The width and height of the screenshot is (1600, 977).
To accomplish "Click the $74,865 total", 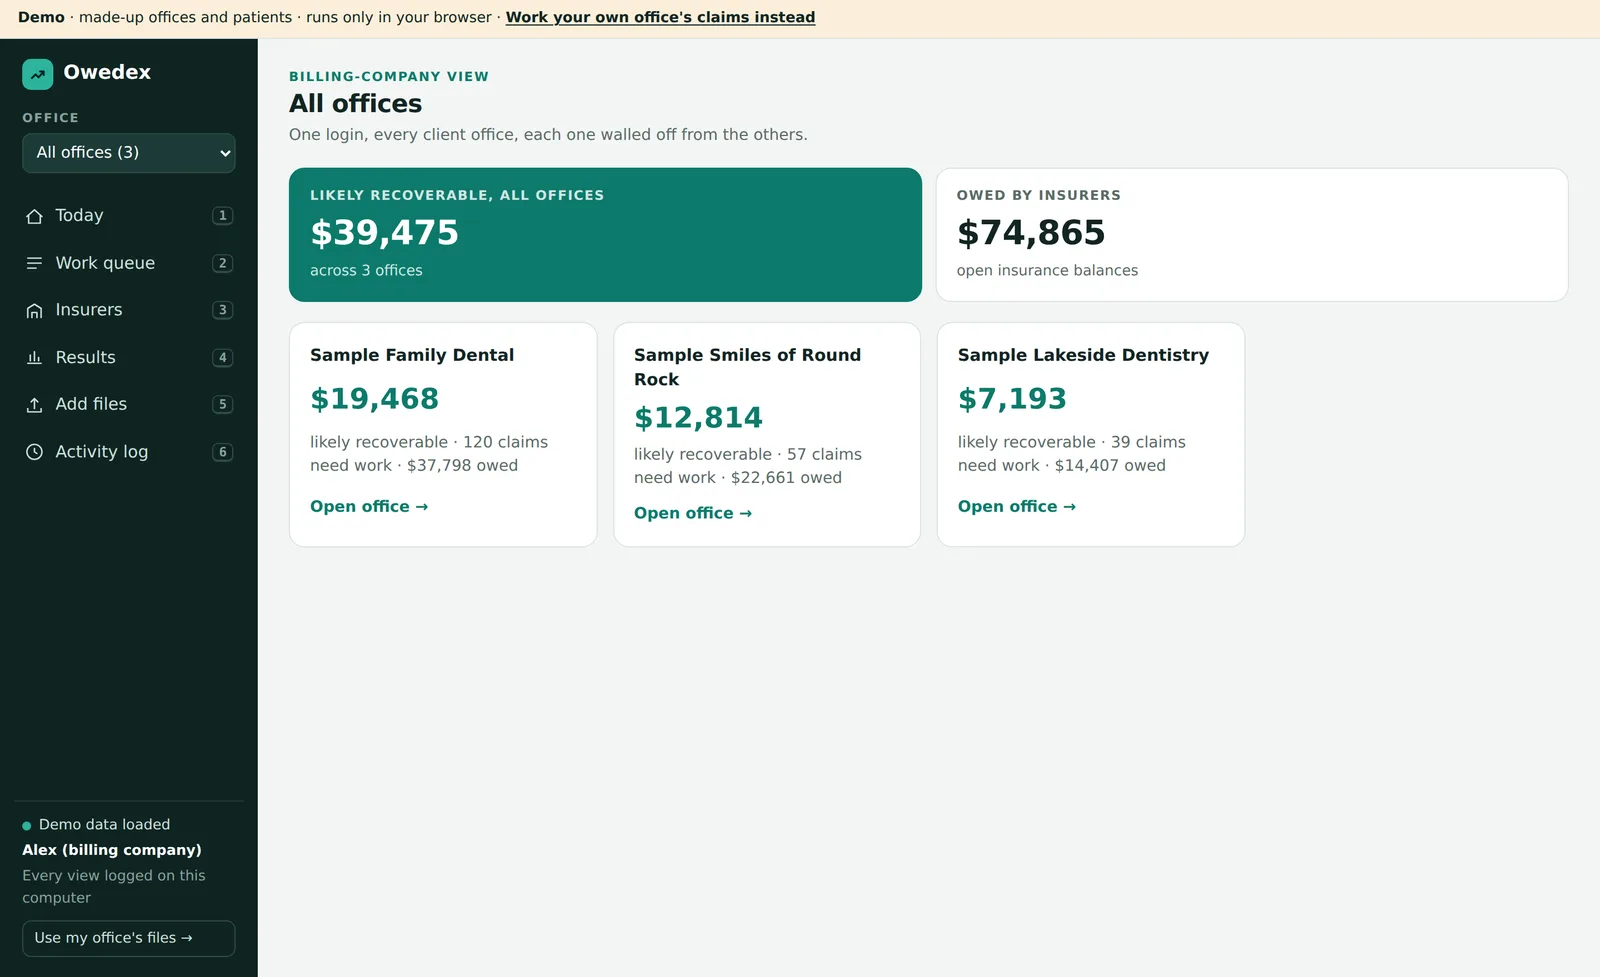I will pos(1031,233).
